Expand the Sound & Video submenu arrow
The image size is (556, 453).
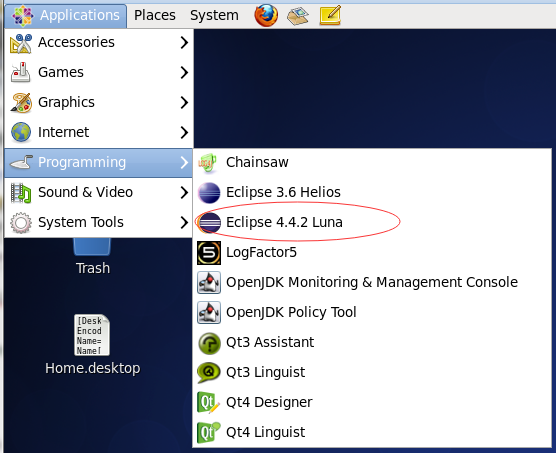[x=184, y=192]
